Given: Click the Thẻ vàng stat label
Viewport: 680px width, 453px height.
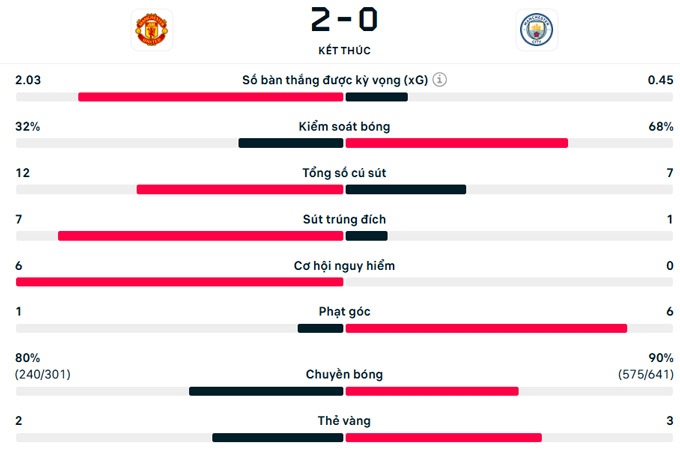Looking at the screenshot, I should (x=345, y=421).
